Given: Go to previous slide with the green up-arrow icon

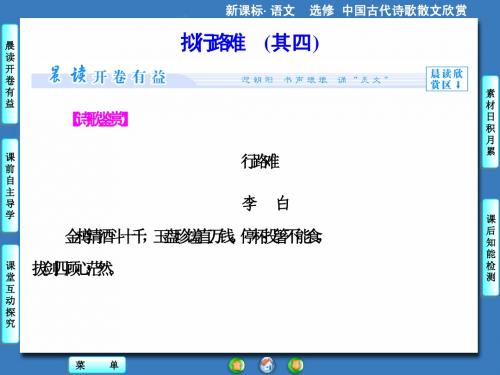Looking at the screenshot, I should [x=237, y=365].
